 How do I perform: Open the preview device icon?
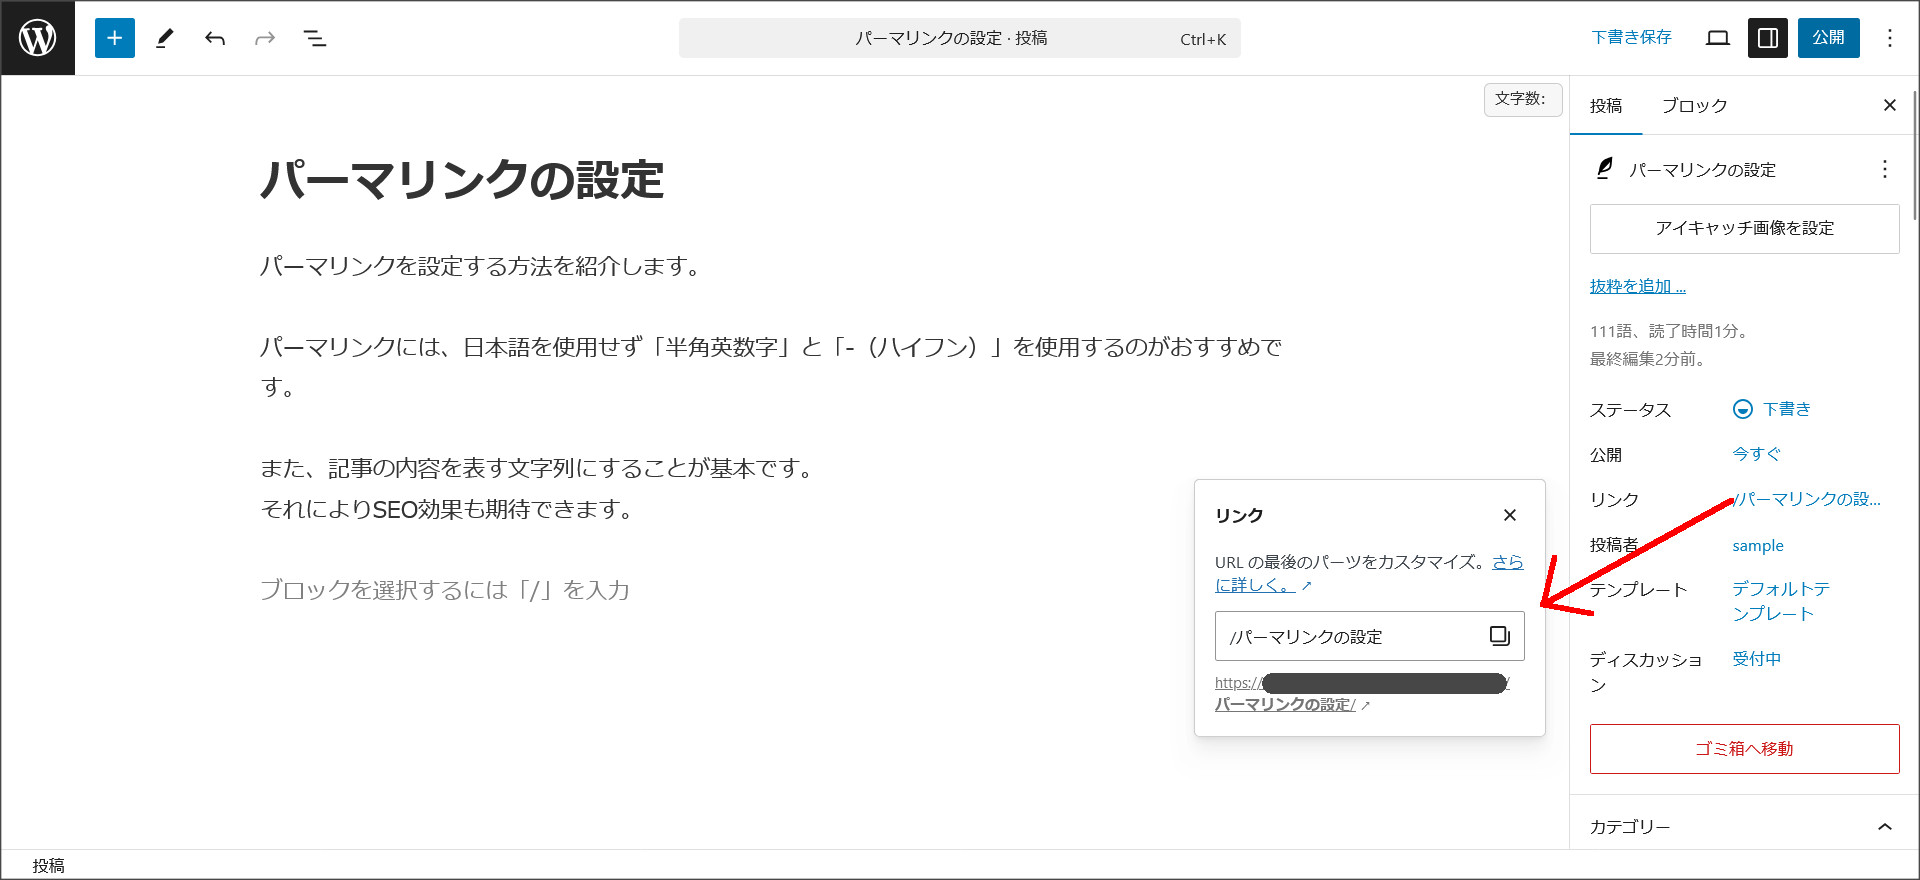click(1718, 38)
